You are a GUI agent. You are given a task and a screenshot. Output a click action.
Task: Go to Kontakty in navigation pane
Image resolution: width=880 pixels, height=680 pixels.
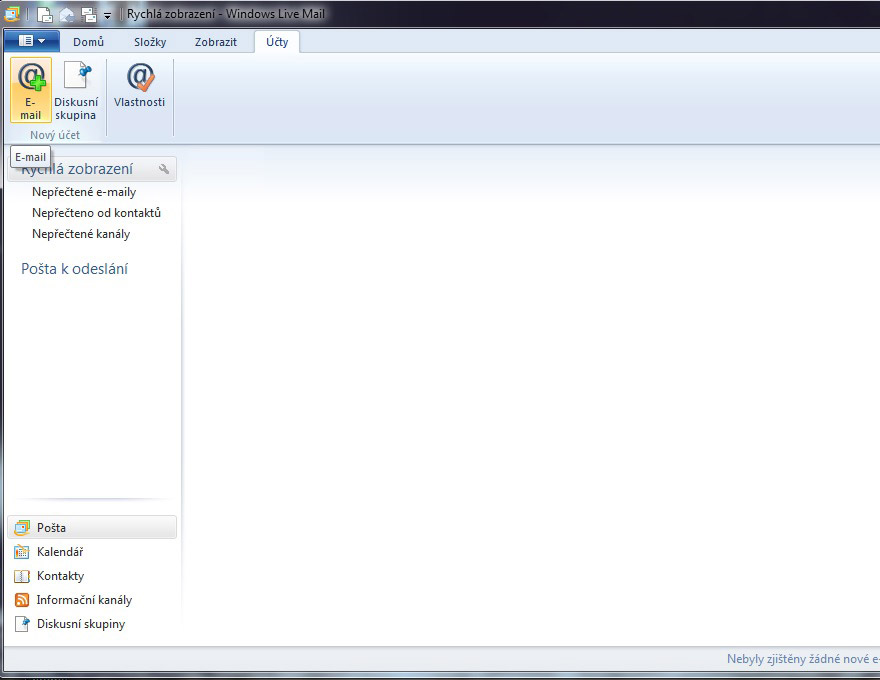60,576
